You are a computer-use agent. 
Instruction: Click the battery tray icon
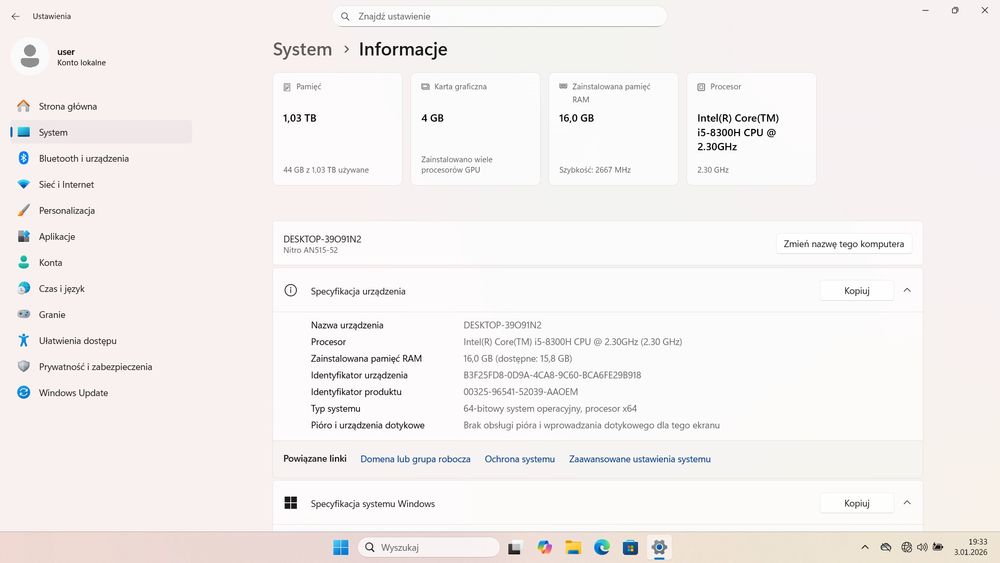[938, 547]
